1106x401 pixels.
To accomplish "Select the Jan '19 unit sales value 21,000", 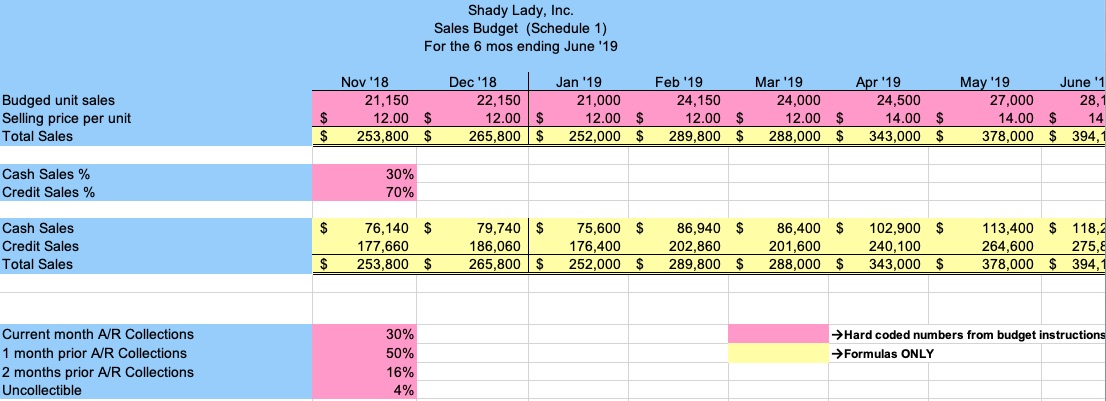I will 598,100.
